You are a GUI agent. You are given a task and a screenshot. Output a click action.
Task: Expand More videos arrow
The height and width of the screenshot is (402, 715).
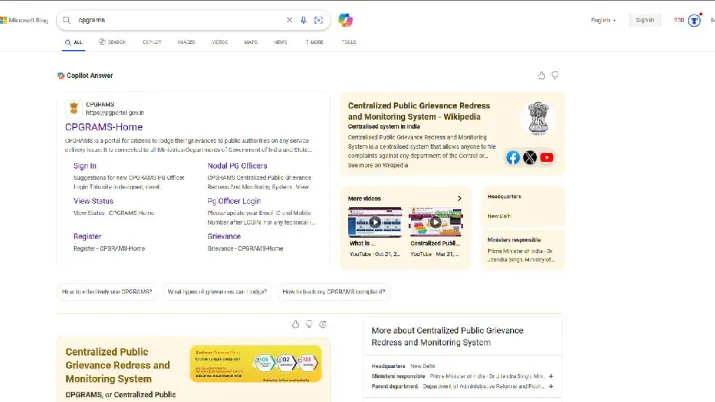459,198
